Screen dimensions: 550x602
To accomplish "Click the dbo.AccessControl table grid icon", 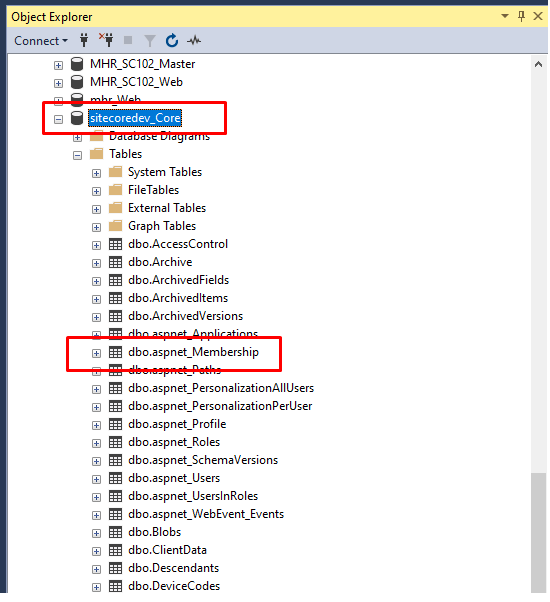I will 116,244.
